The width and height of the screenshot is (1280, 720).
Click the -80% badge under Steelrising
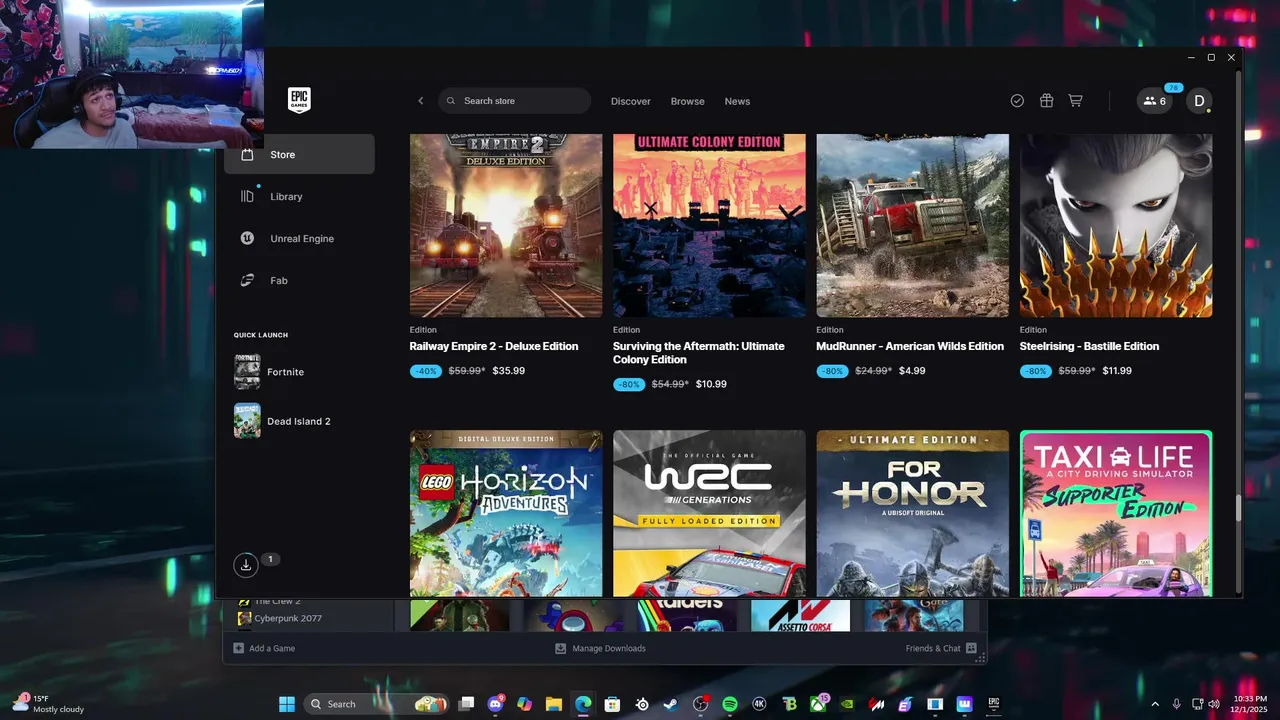click(1036, 371)
